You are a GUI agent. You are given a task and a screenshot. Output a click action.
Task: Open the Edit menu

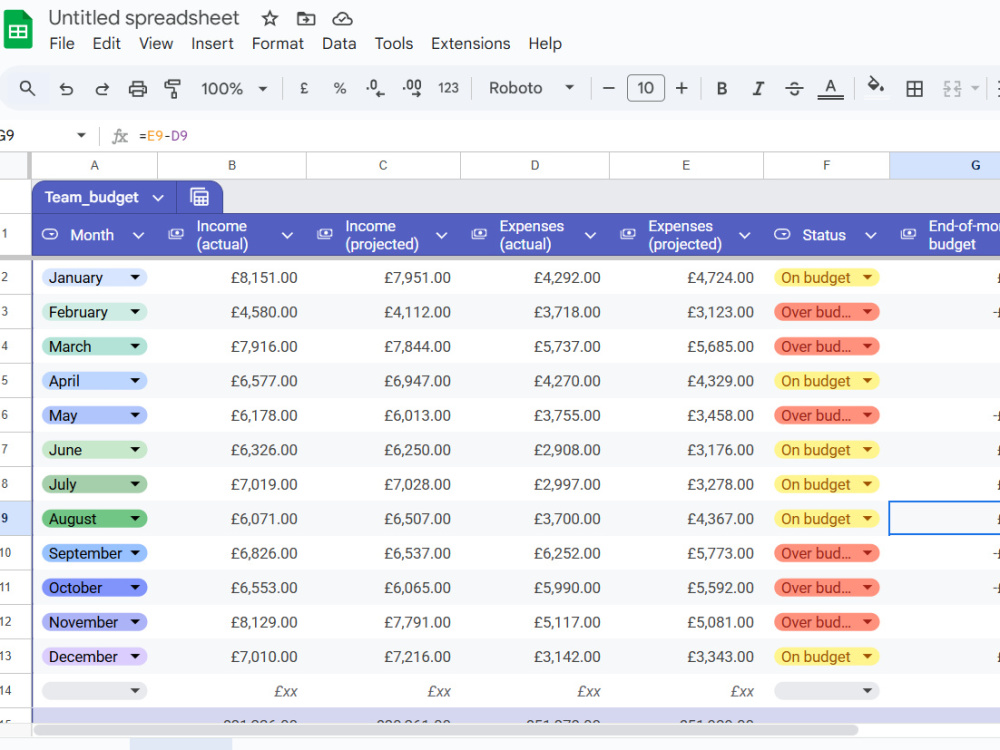107,43
